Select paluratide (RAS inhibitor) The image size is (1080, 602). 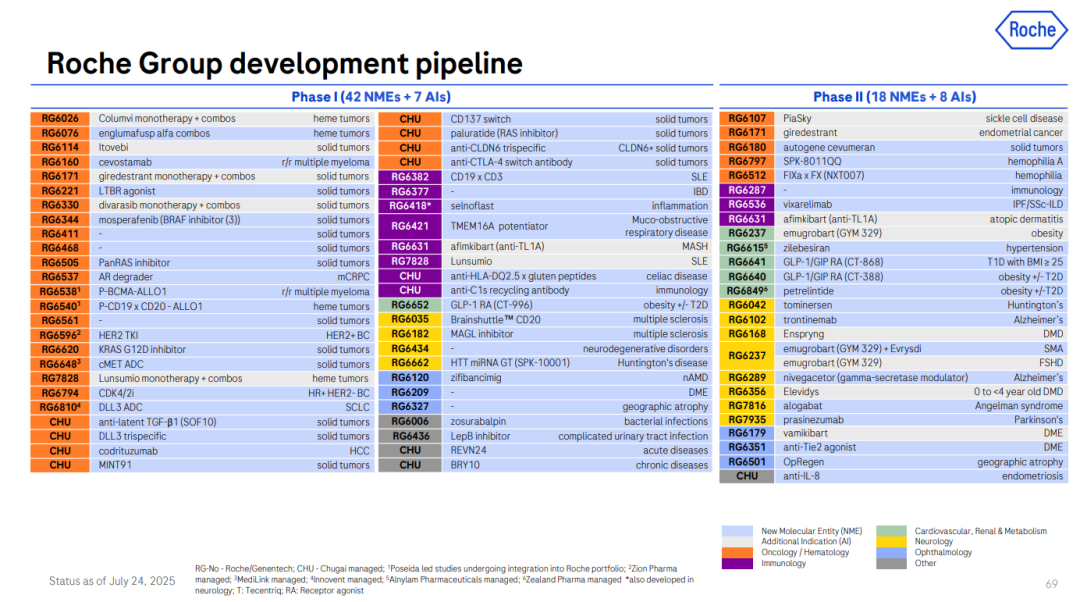coord(504,134)
